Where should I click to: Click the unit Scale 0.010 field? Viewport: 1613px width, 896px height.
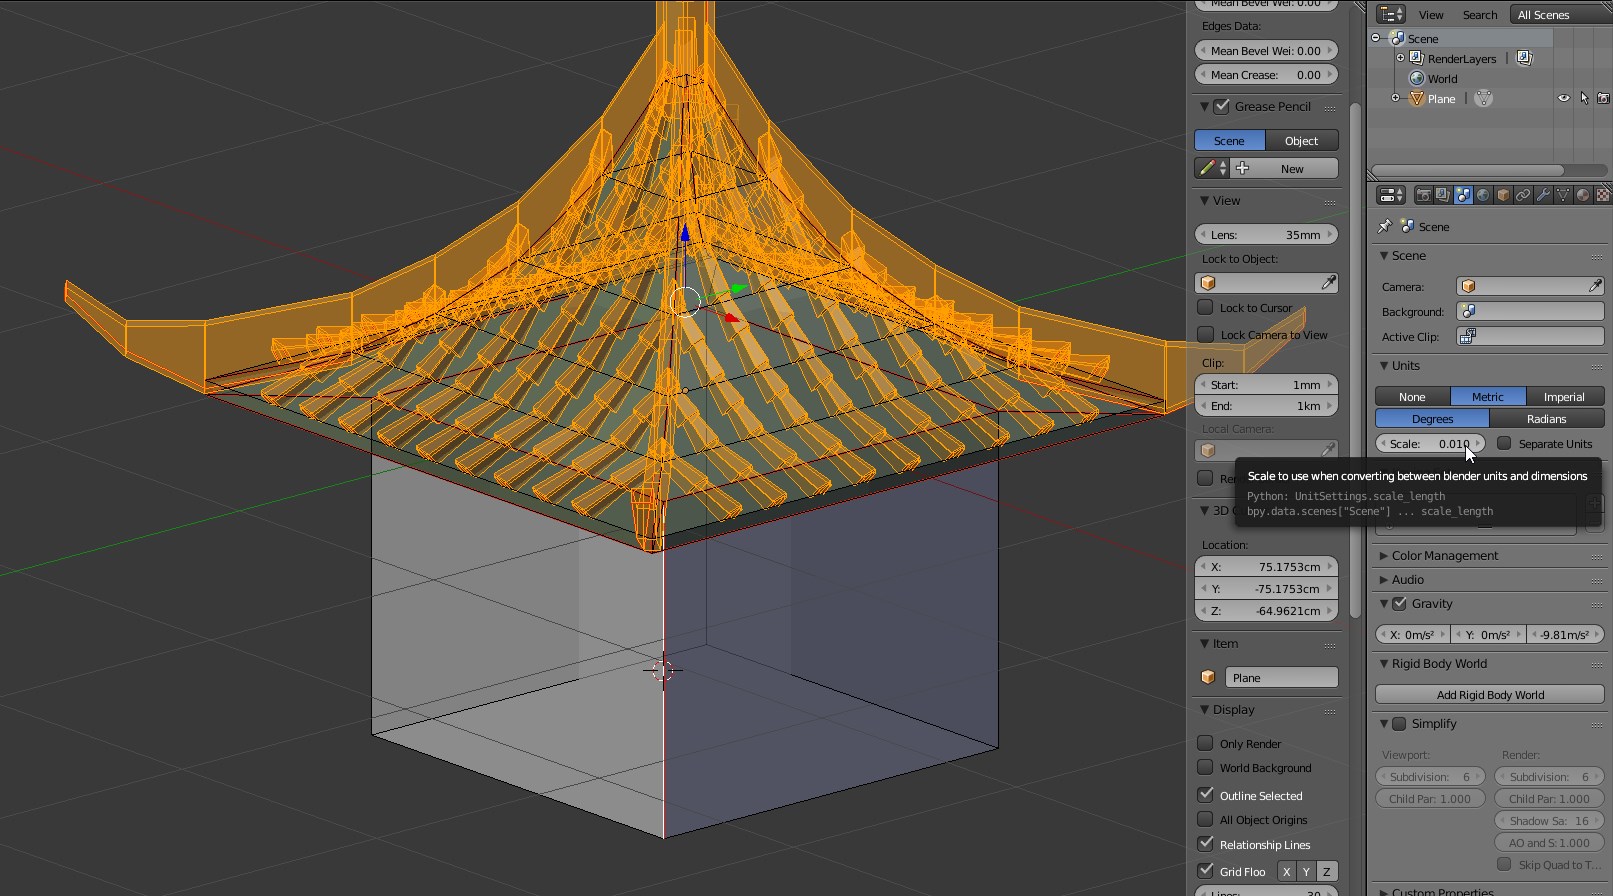(1430, 444)
